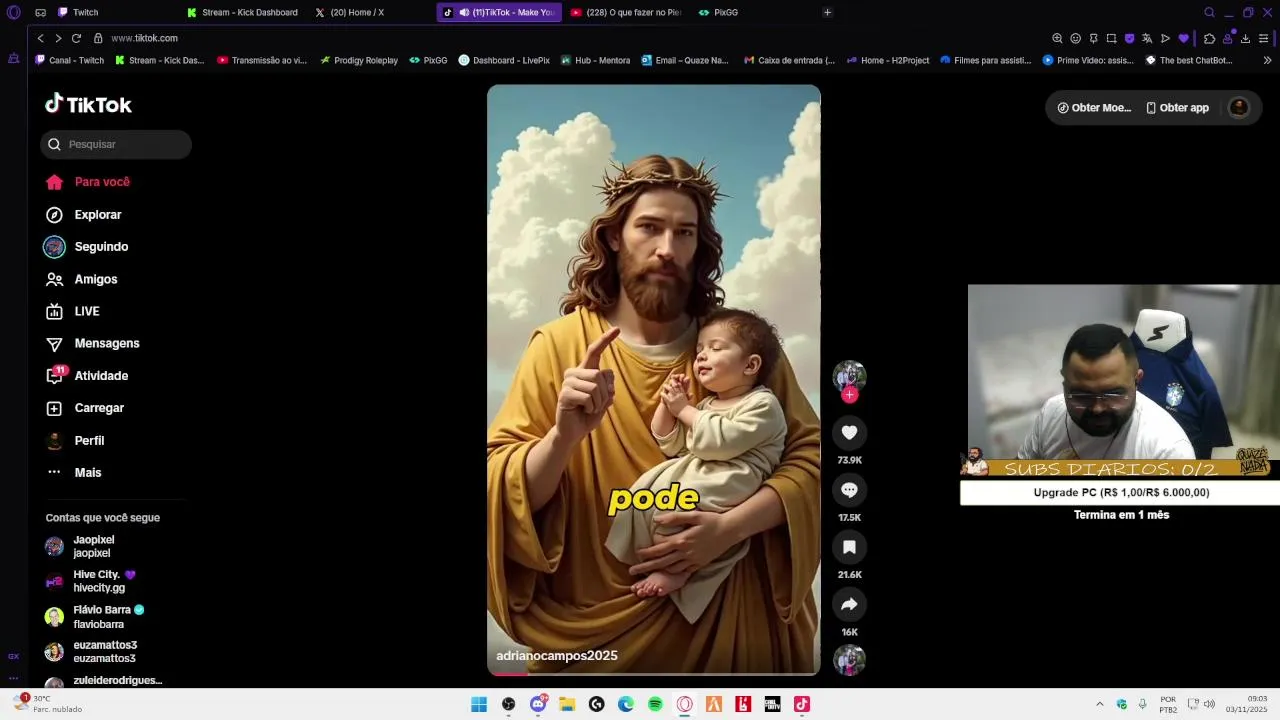Click the TikTok logo
Viewport: 1280px width, 720px height.
click(x=88, y=104)
